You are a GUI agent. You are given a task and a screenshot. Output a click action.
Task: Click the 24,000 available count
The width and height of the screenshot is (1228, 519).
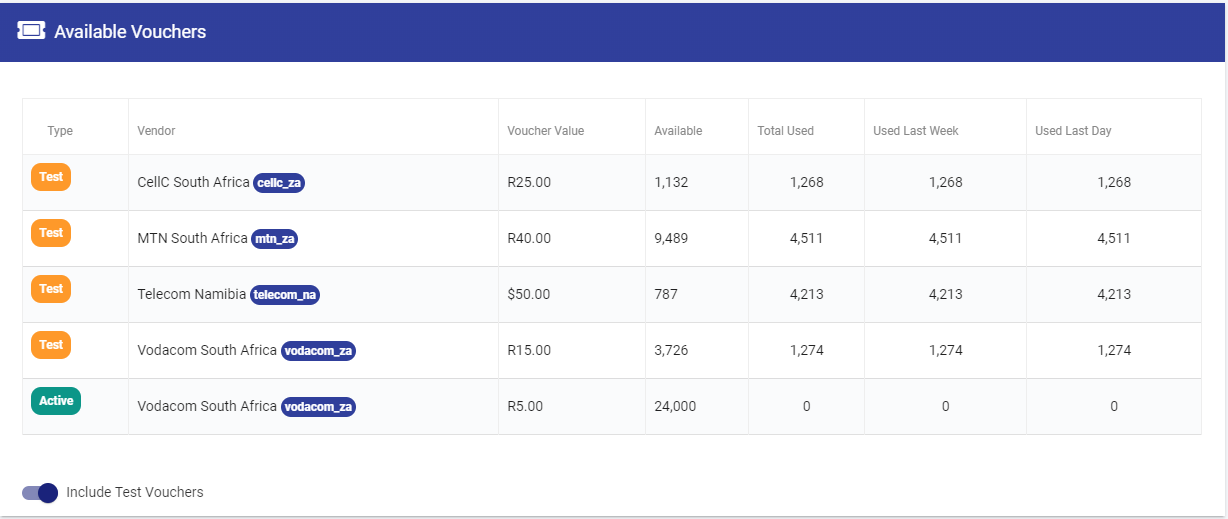tap(675, 406)
